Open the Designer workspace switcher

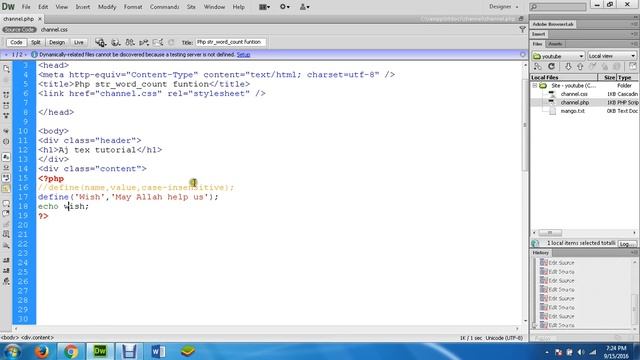(504, 7)
